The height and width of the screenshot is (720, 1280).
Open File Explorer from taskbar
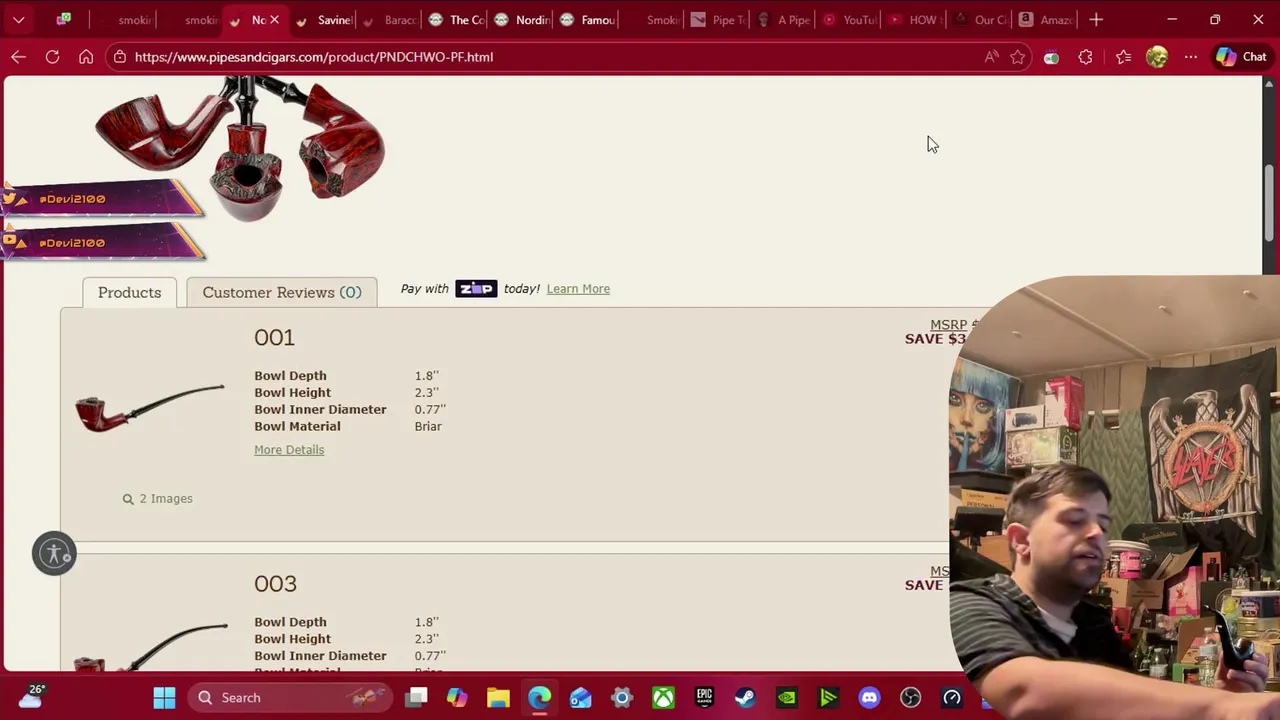498,697
